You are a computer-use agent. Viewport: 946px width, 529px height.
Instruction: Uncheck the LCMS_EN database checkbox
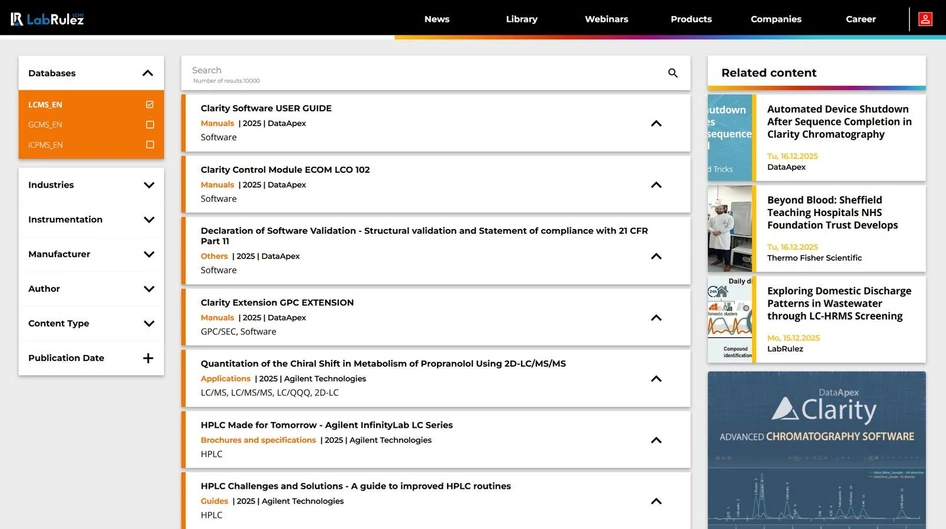click(150, 105)
